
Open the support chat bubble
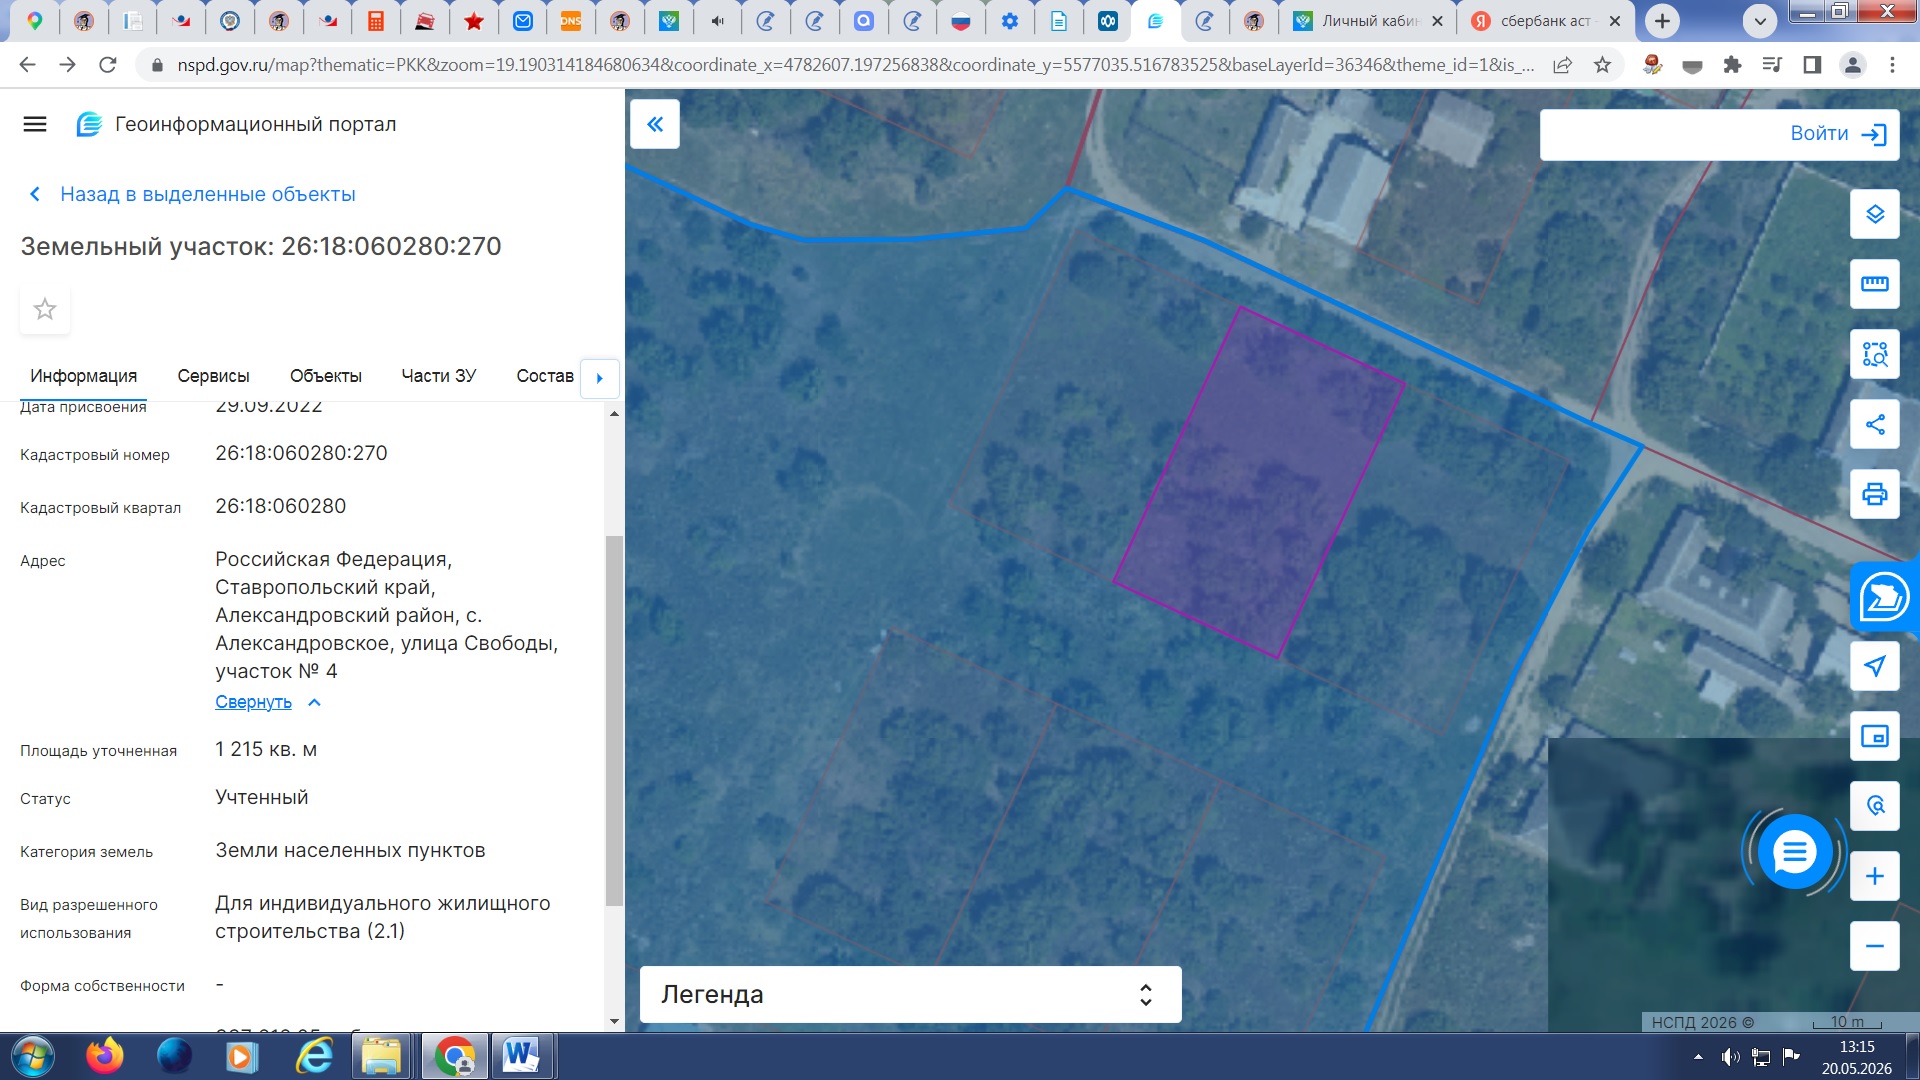tap(1794, 853)
